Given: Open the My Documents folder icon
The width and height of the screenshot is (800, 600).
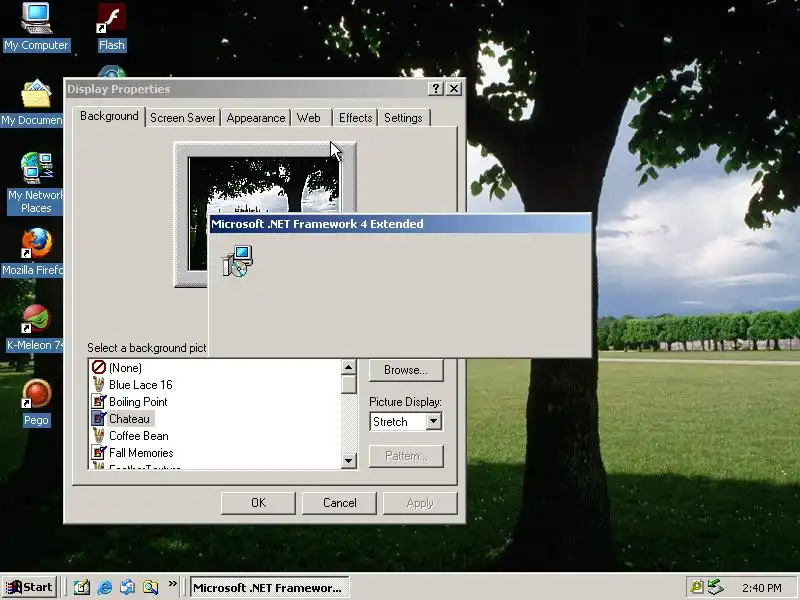Looking at the screenshot, I should pos(36,93).
